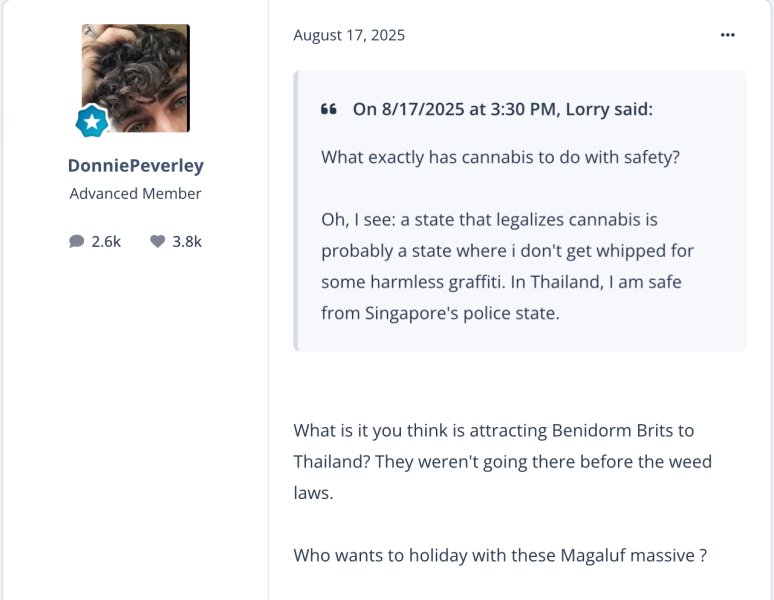Click the word "said:" in quote header

[633, 109]
